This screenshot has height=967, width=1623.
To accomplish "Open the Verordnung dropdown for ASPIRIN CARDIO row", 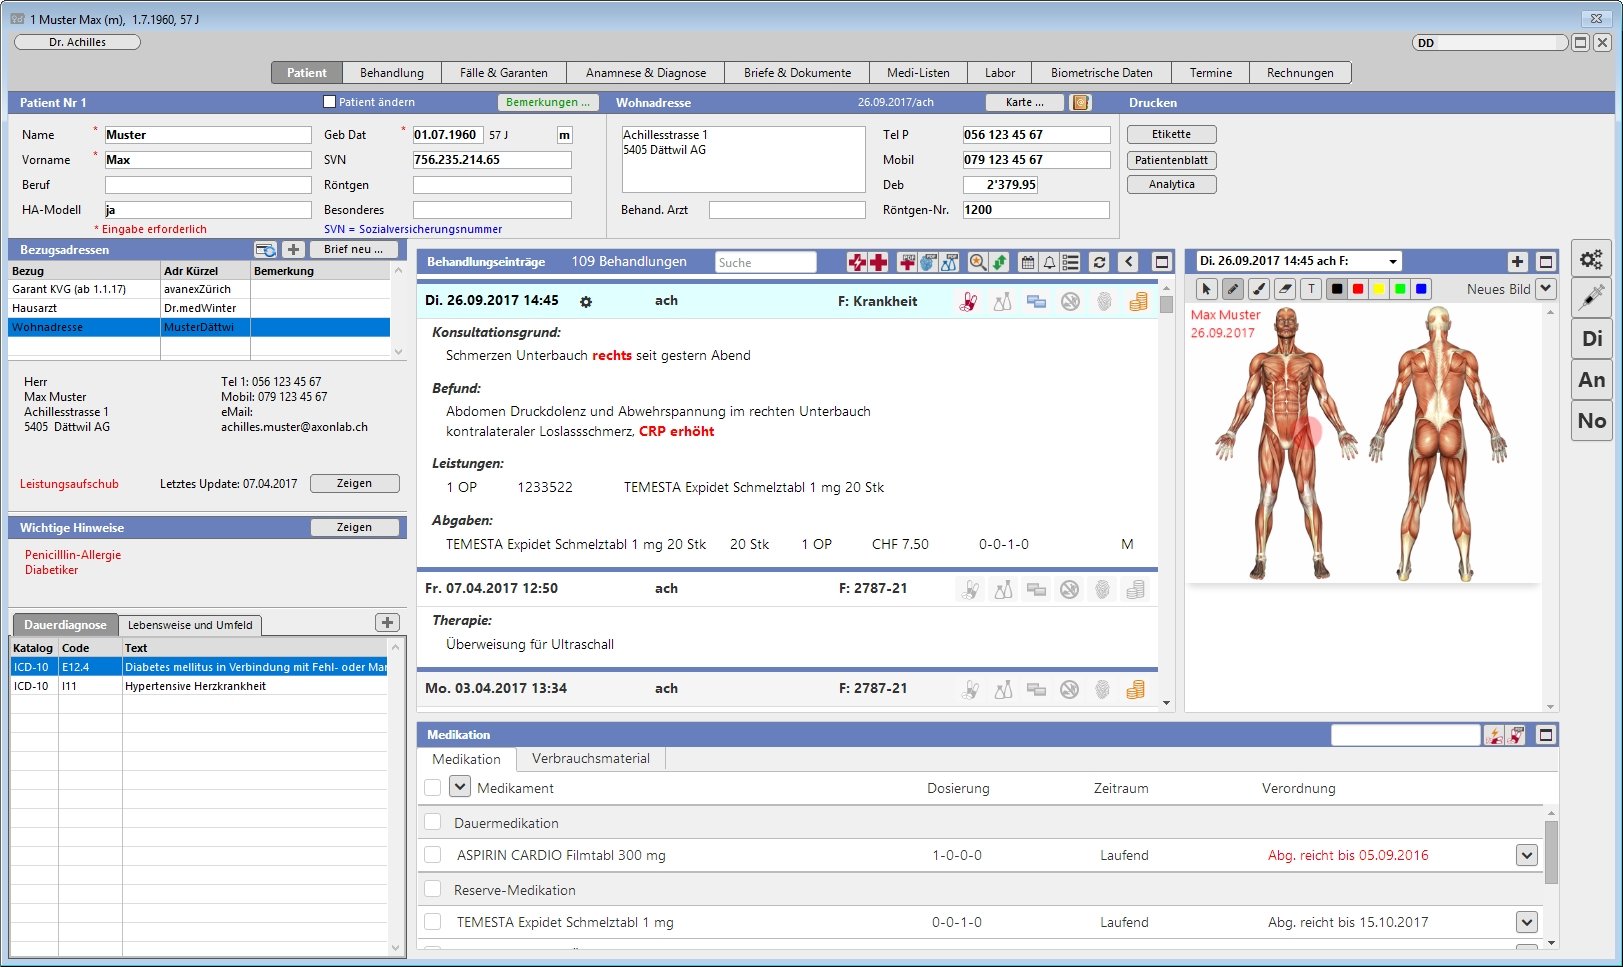I will [x=1527, y=855].
